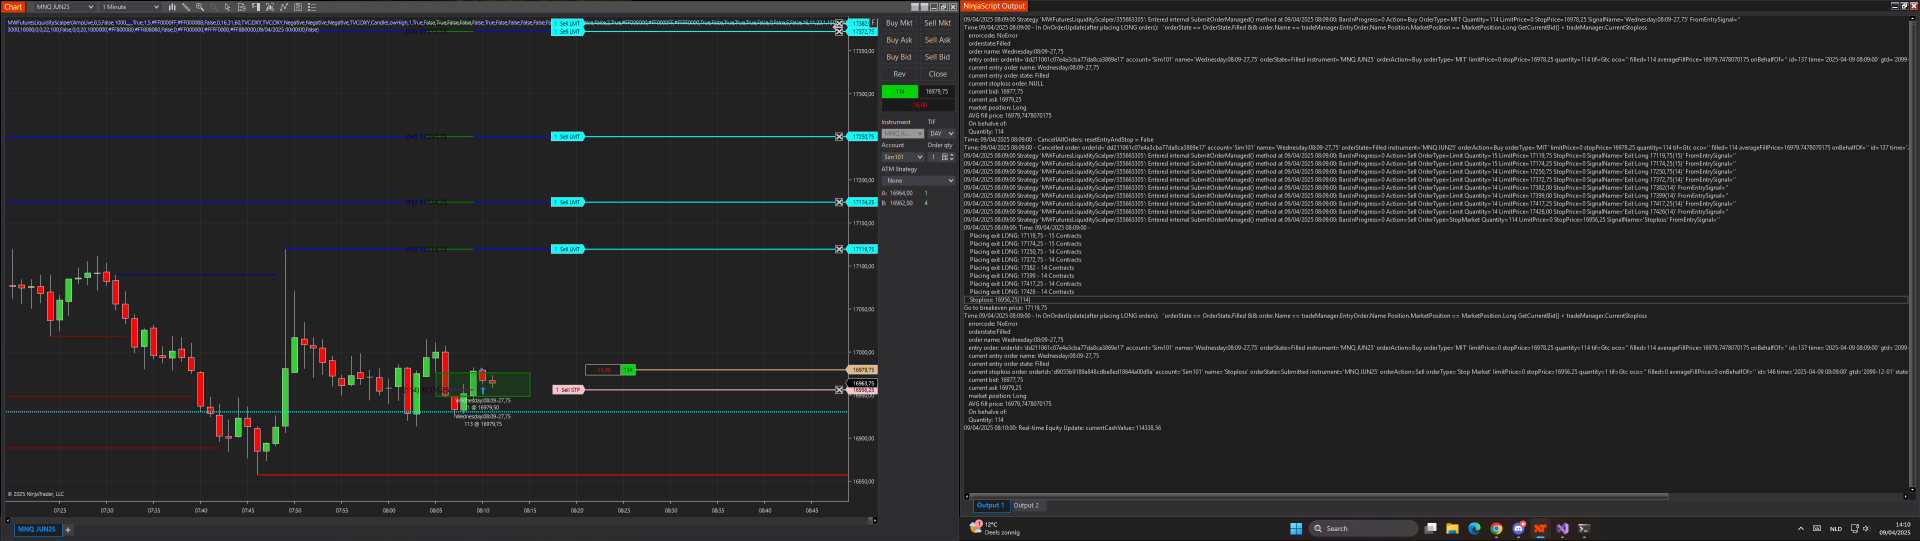1920x541 pixels.
Task: Click the Chart window menu label
Action: pyautogui.click(x=13, y=7)
